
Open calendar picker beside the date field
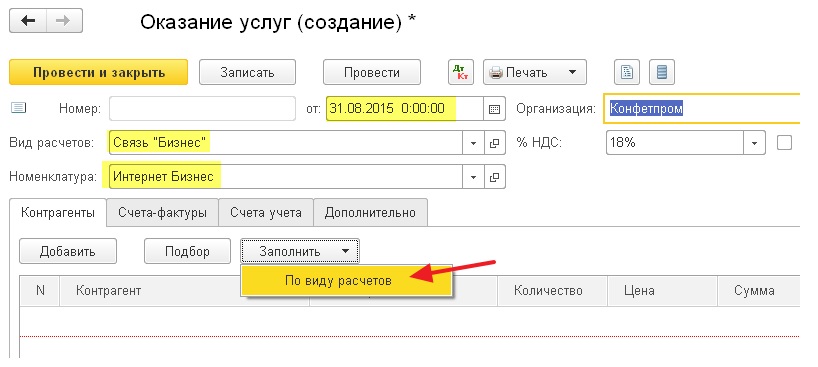point(494,109)
